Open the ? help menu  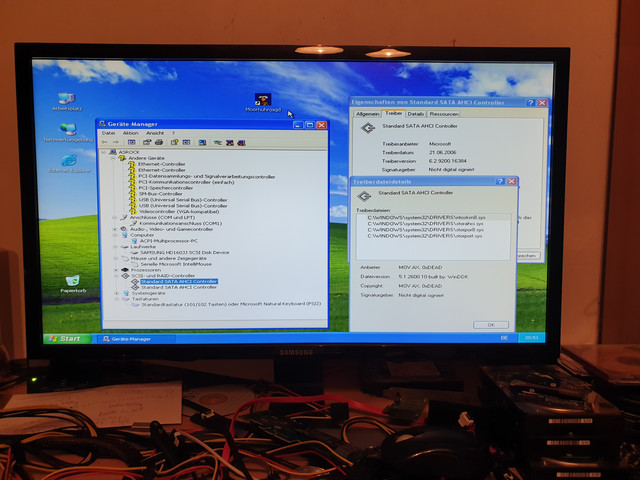pos(173,133)
